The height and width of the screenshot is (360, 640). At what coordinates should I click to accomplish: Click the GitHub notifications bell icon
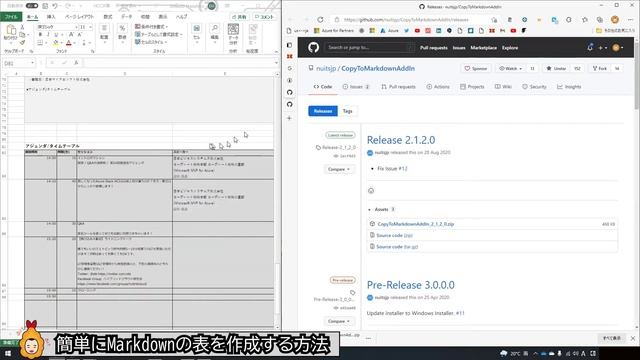[590, 48]
